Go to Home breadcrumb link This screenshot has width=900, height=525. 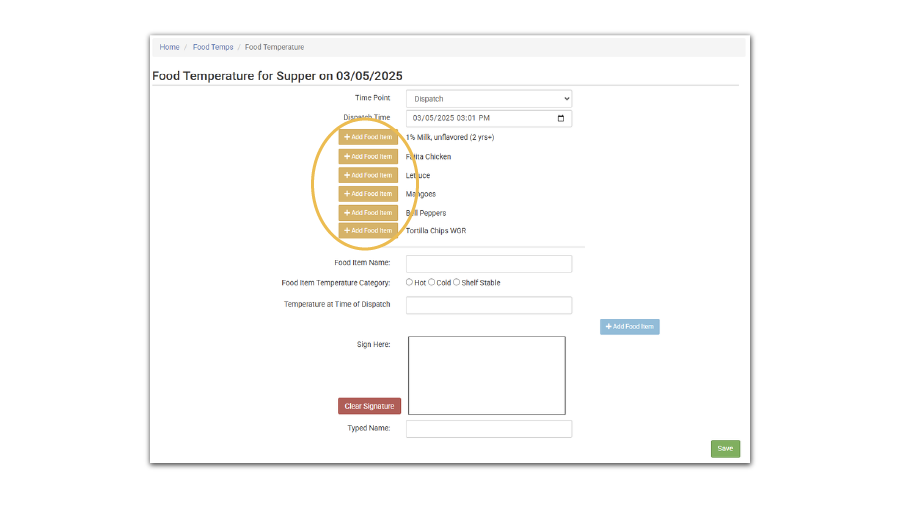[x=169, y=47]
